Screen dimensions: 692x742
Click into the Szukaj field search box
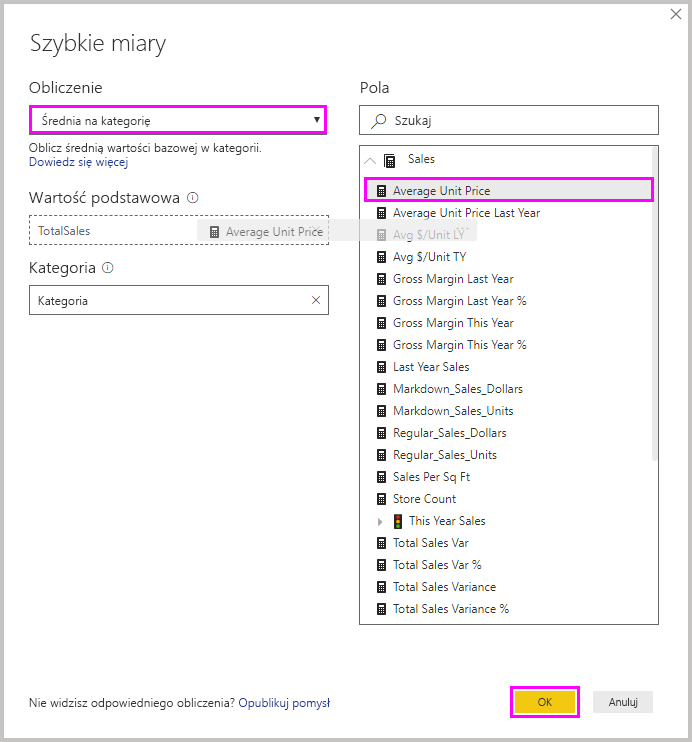click(509, 120)
